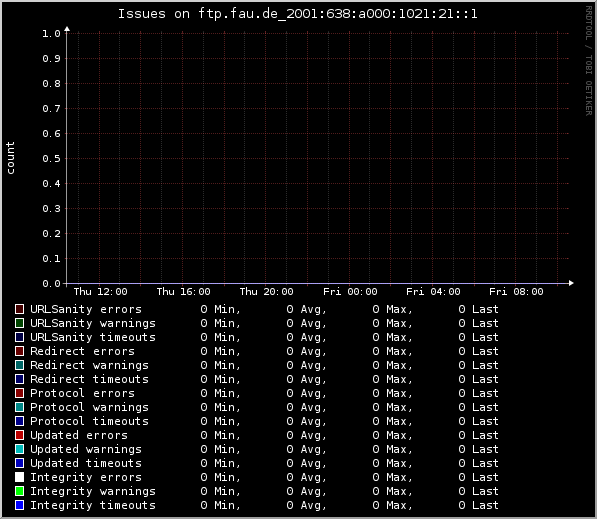
Task: Click the RRDTOOL / TOBI OETIKER watermark
Action: pos(589,61)
